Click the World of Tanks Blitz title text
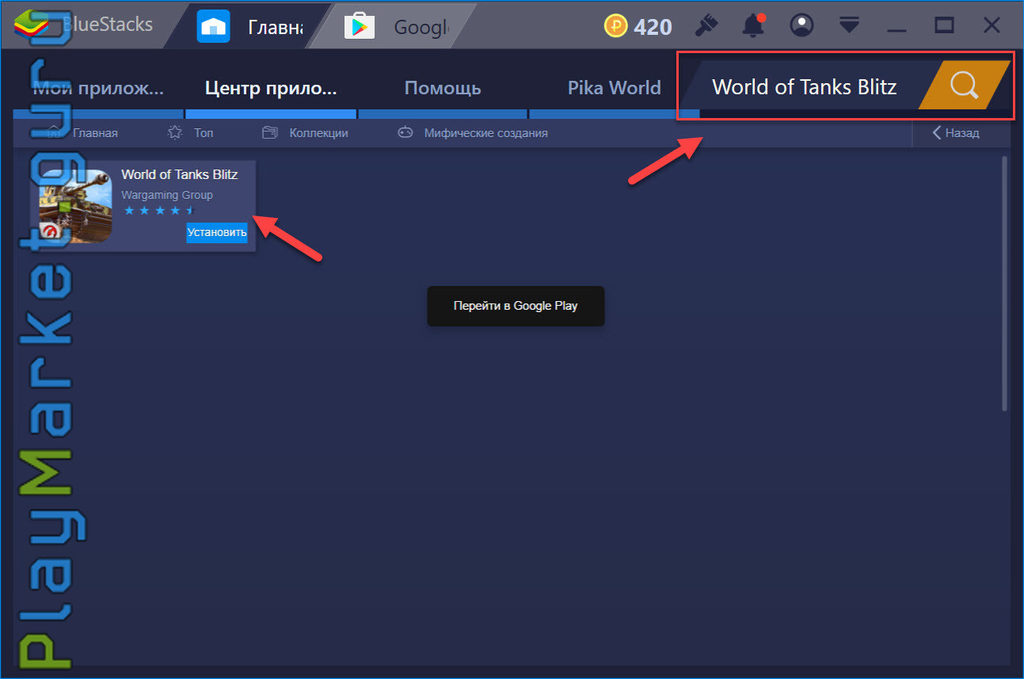 (x=180, y=174)
